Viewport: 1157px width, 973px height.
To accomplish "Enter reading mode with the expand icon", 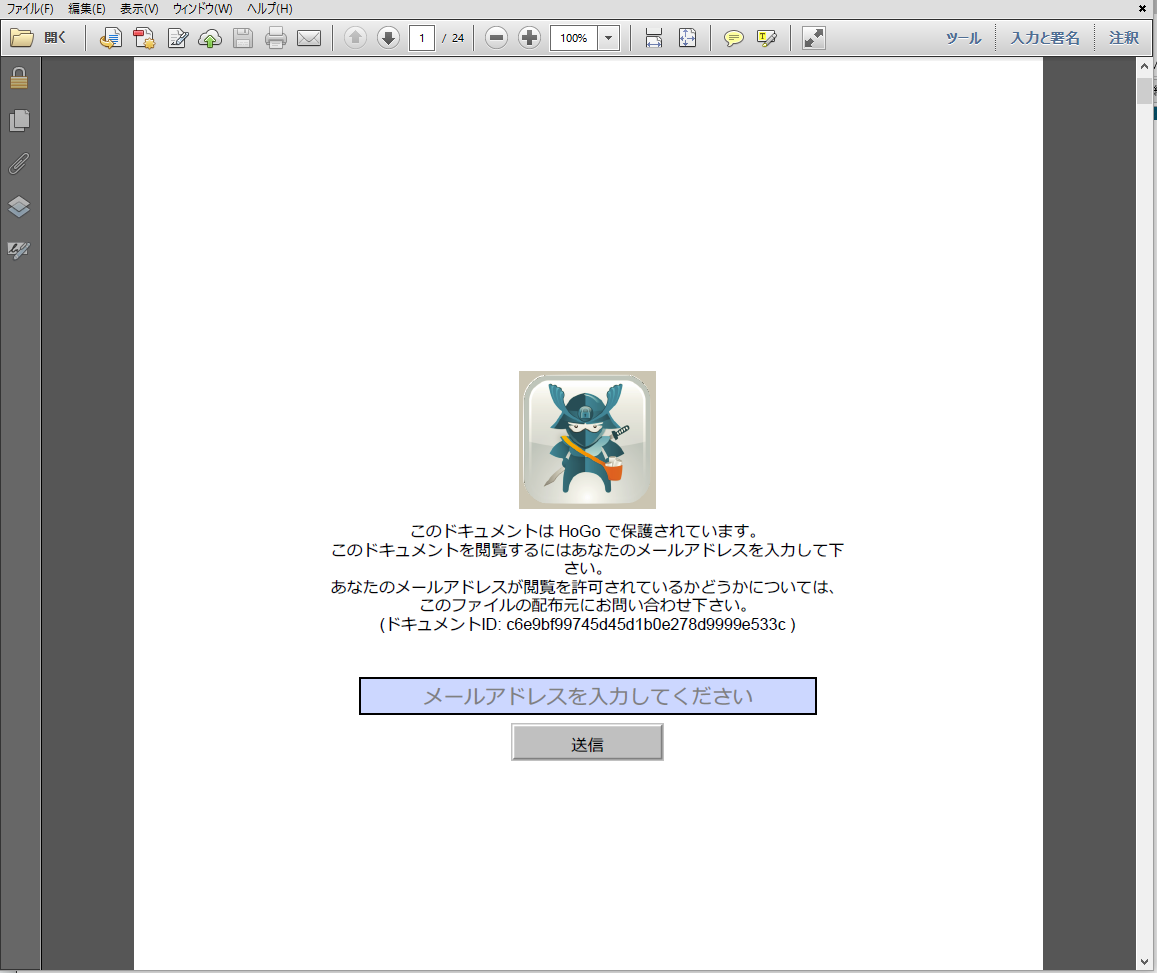I will point(810,38).
